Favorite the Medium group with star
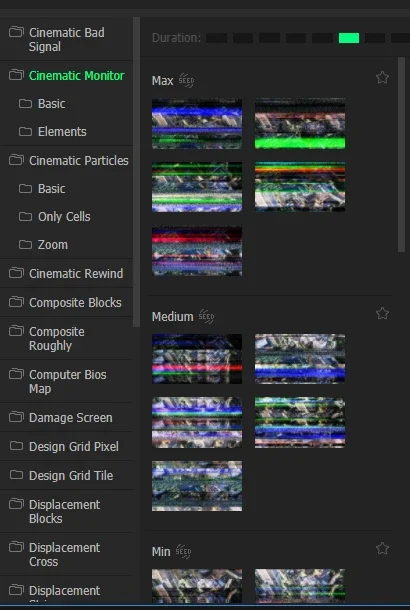 (x=382, y=313)
